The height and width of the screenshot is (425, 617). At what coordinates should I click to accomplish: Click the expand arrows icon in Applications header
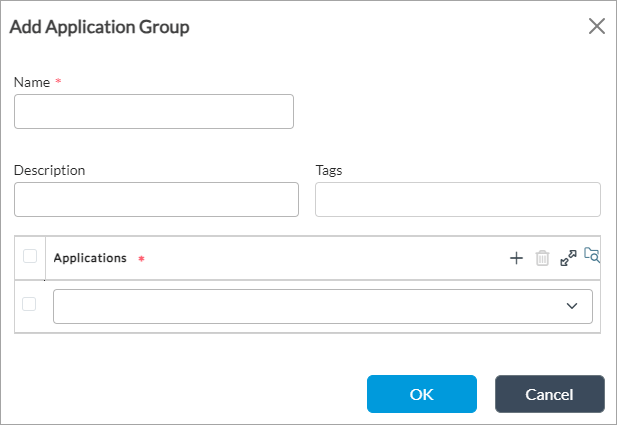(x=568, y=258)
